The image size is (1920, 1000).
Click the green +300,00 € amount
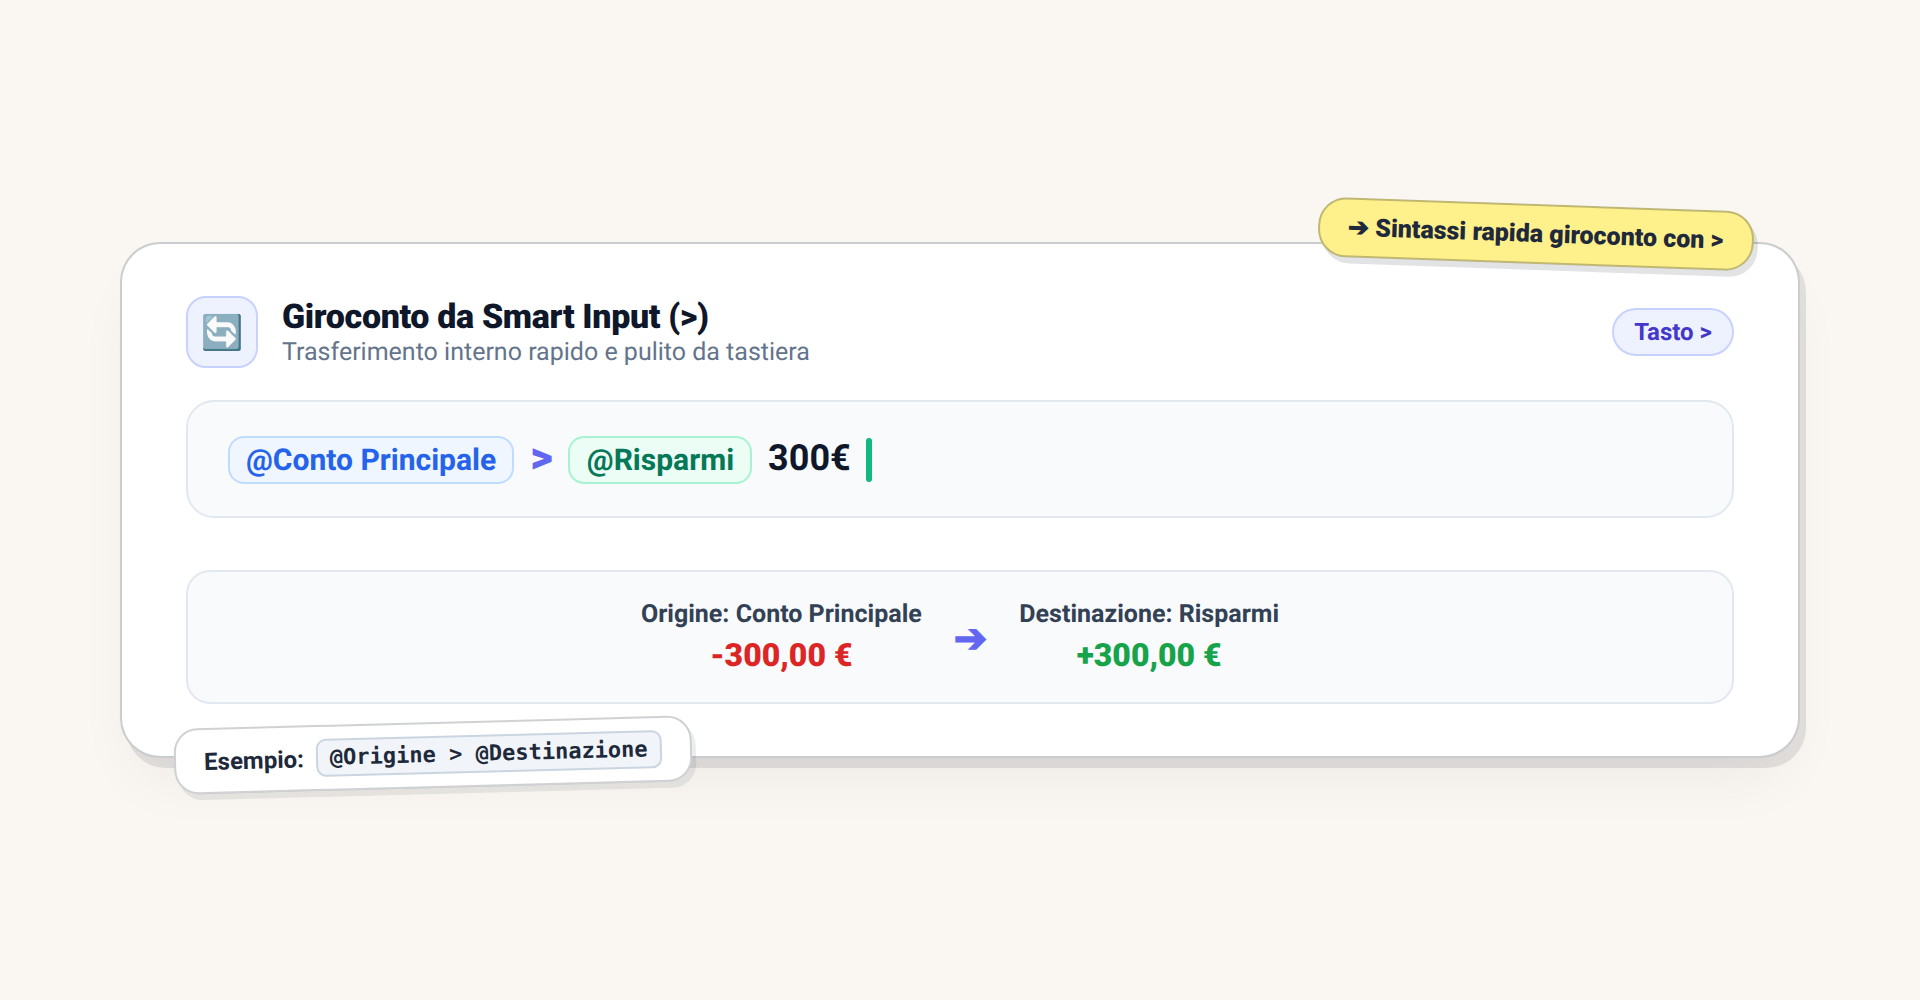(1148, 655)
